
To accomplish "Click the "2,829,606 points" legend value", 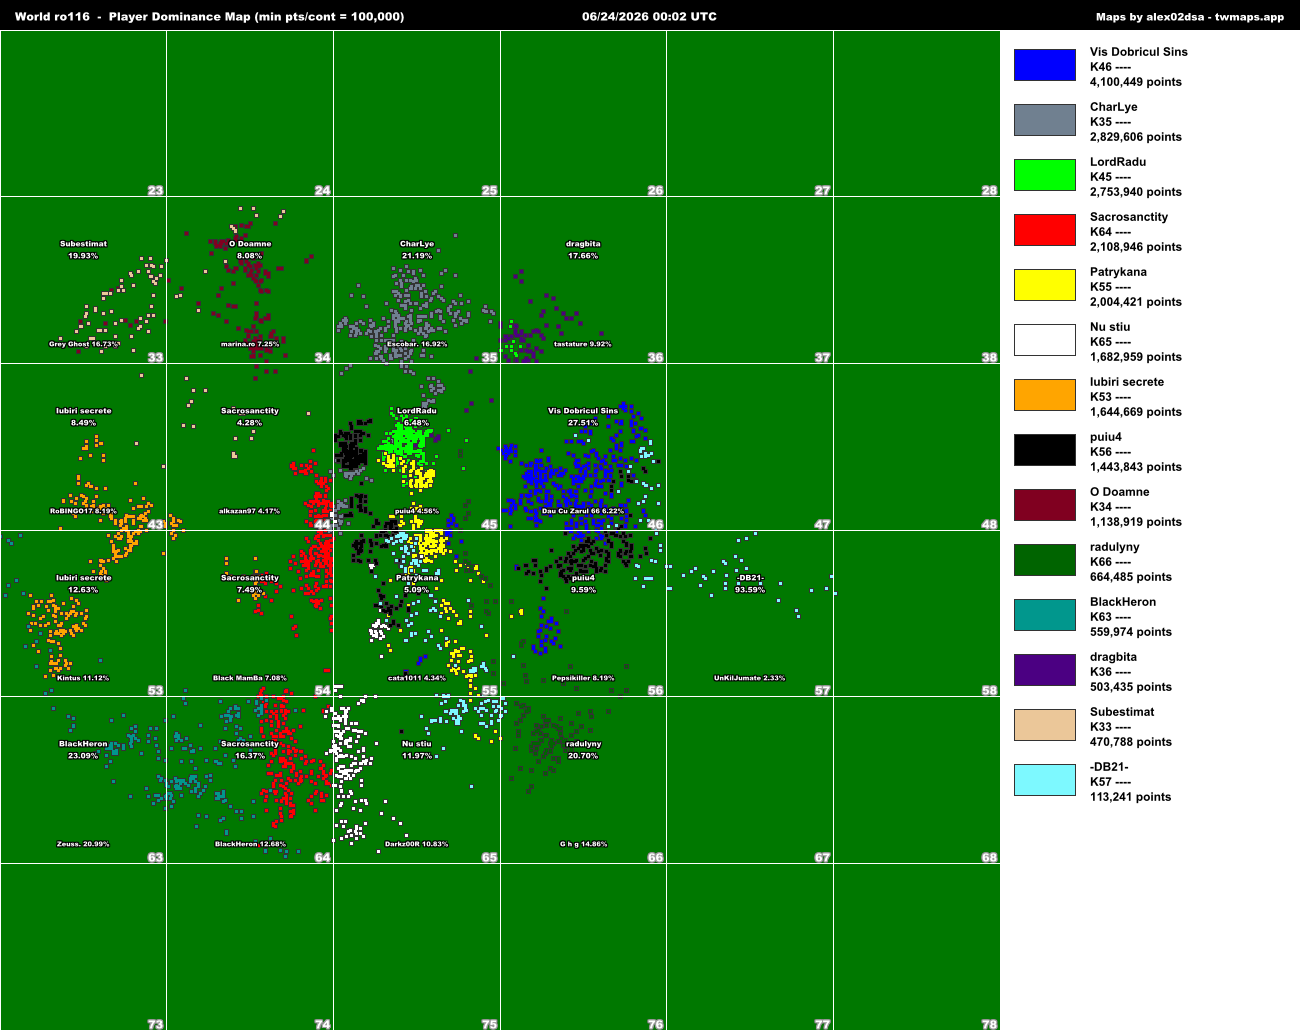I will pos(1136,137).
